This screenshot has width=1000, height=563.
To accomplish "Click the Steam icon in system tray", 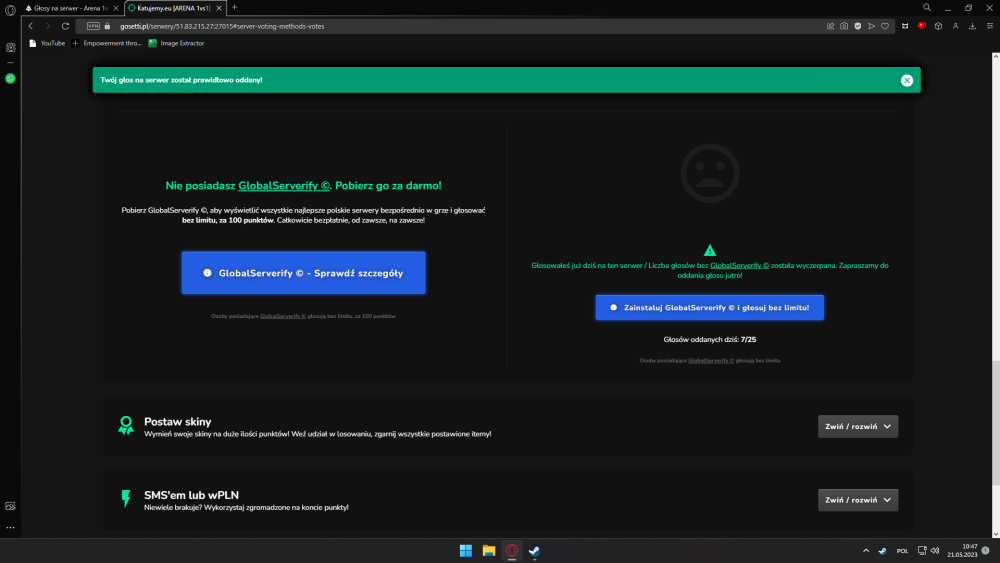I will 883,551.
